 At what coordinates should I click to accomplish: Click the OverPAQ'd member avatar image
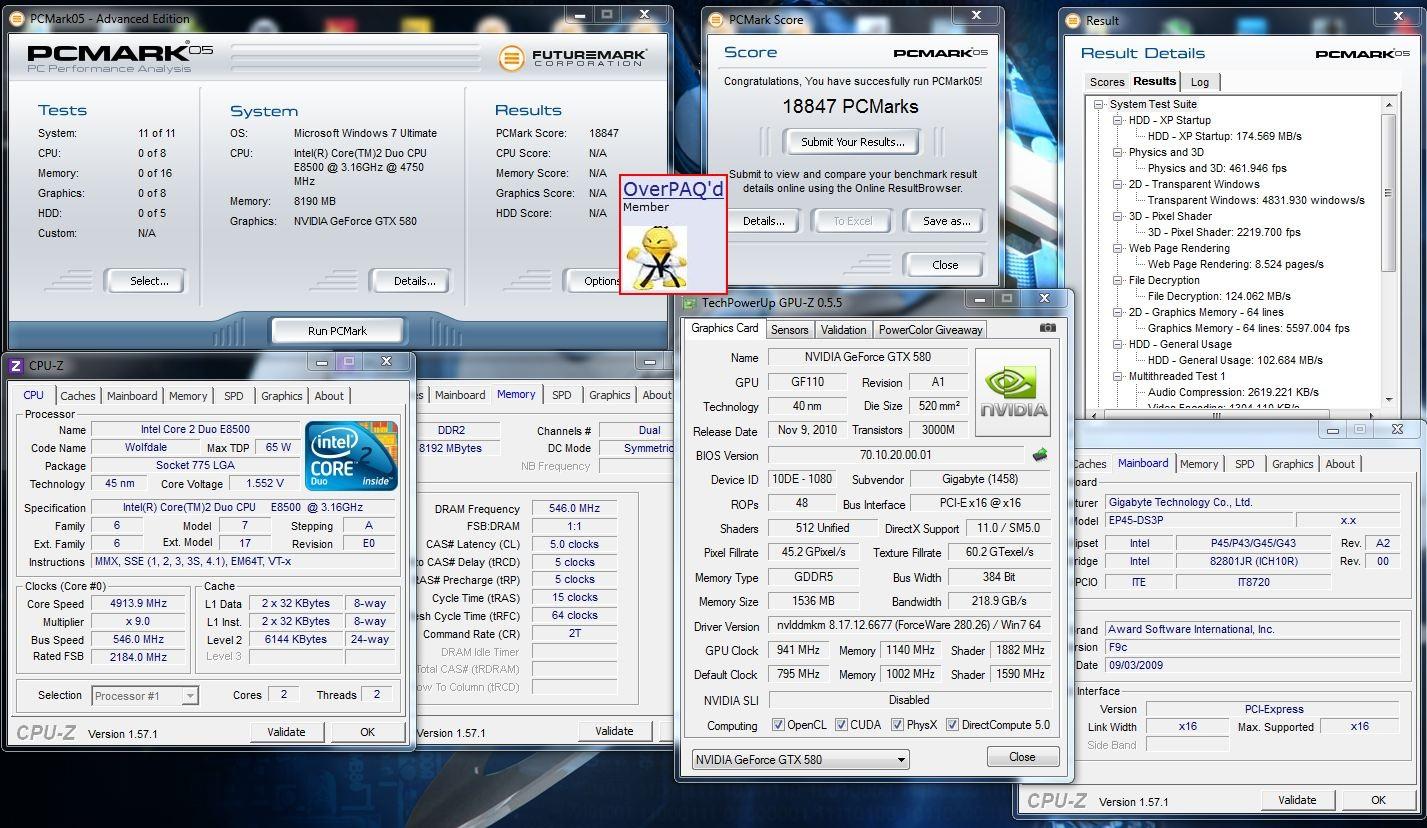[x=656, y=256]
